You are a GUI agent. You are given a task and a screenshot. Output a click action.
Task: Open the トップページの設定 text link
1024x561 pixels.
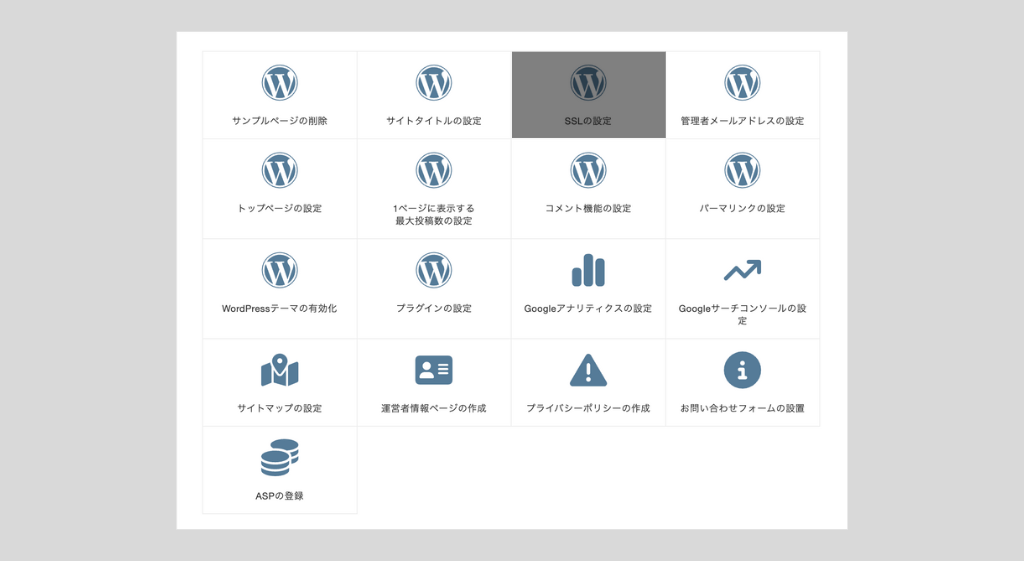[280, 208]
